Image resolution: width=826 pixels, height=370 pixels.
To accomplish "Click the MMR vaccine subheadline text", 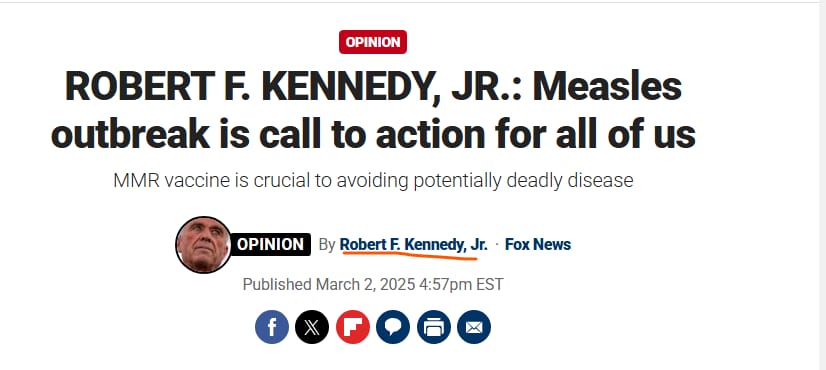I will 373,181.
